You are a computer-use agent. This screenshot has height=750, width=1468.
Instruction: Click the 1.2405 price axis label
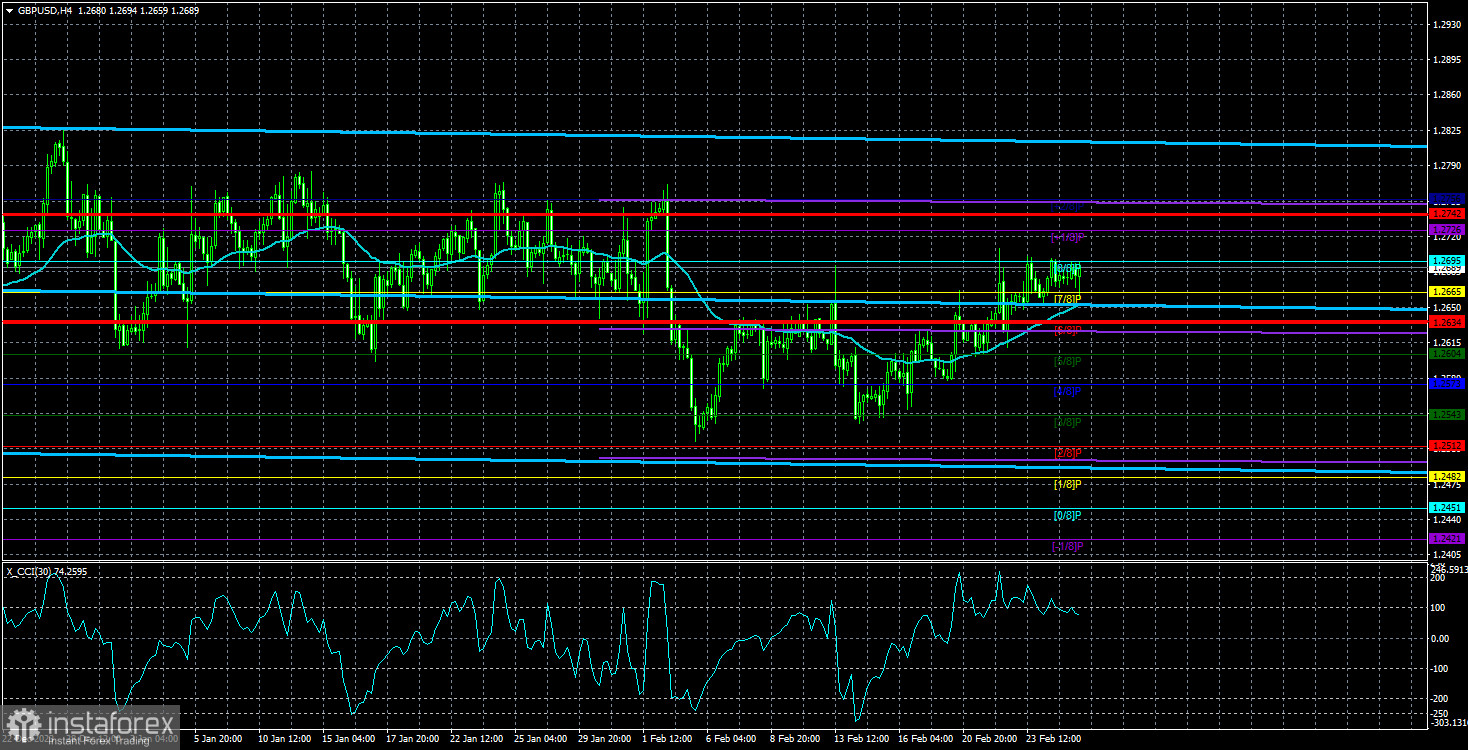click(x=1446, y=554)
